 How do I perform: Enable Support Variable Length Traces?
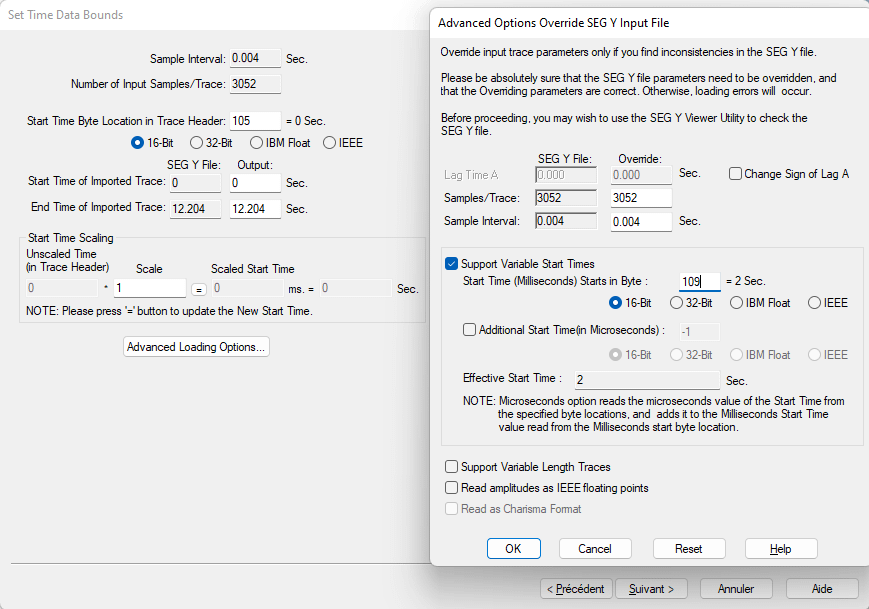(x=452, y=467)
